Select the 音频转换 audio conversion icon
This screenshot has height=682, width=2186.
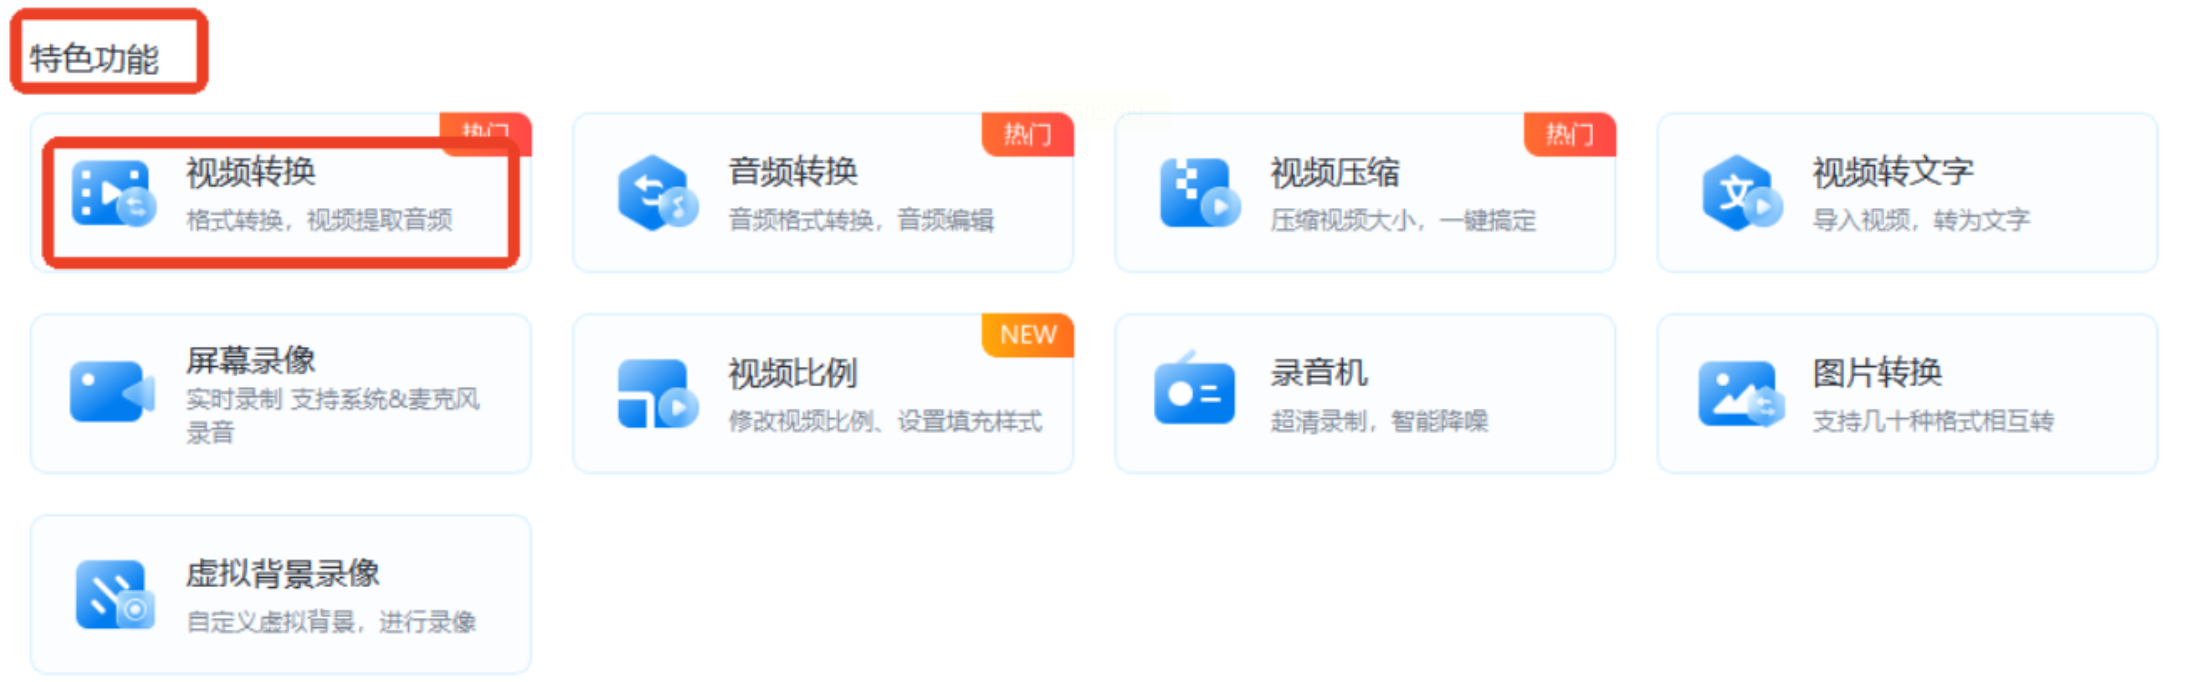(x=657, y=193)
